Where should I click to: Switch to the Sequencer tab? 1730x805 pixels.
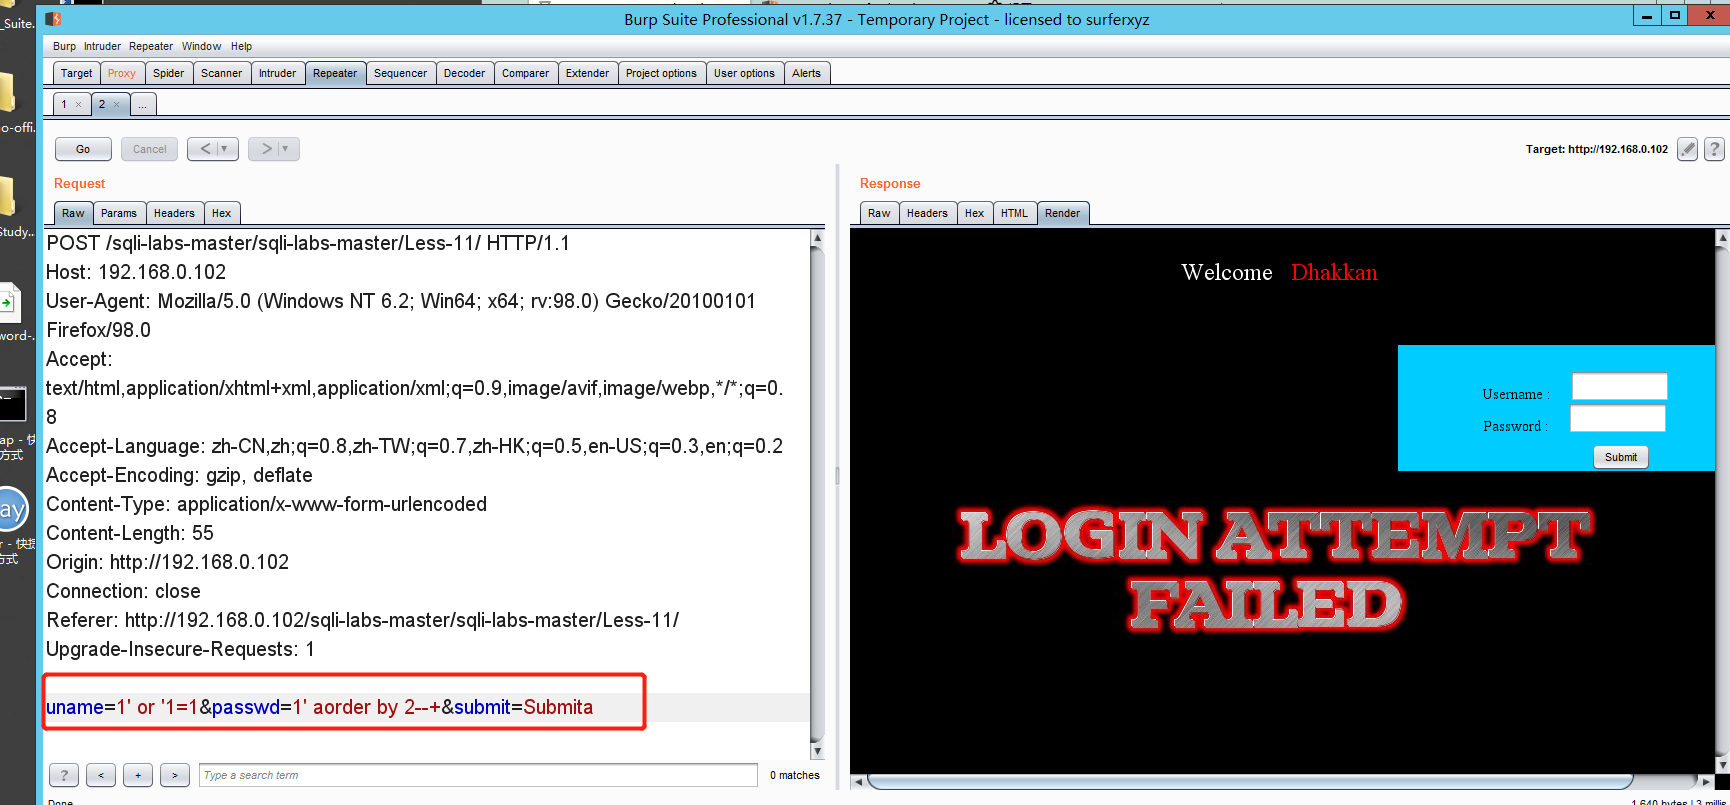point(401,73)
